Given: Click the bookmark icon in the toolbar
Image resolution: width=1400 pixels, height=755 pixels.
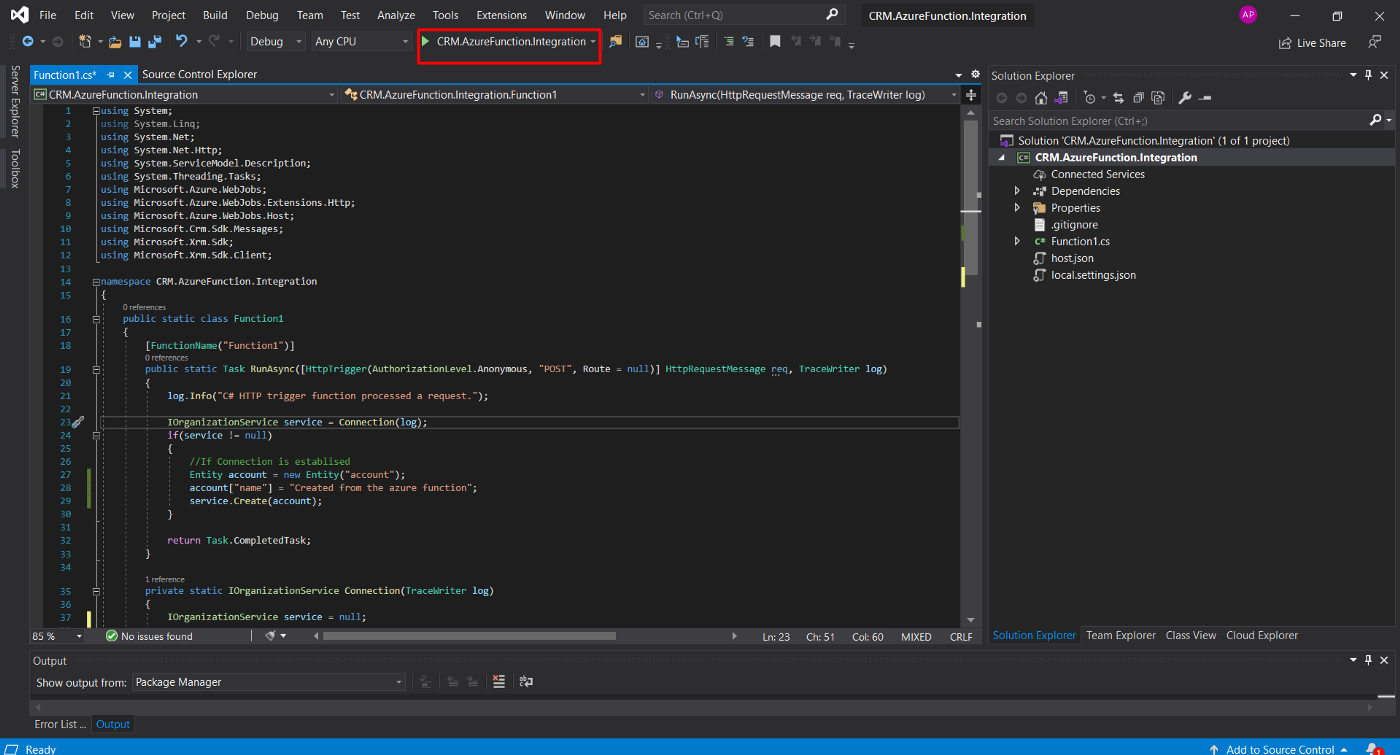Looking at the screenshot, I should coord(775,42).
